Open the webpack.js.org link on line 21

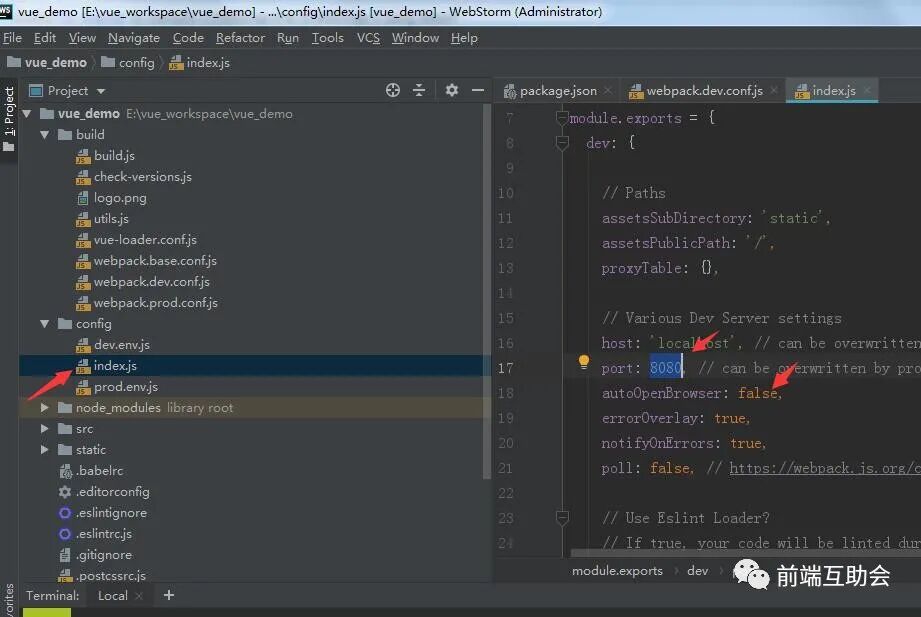pyautogui.click(x=825, y=468)
